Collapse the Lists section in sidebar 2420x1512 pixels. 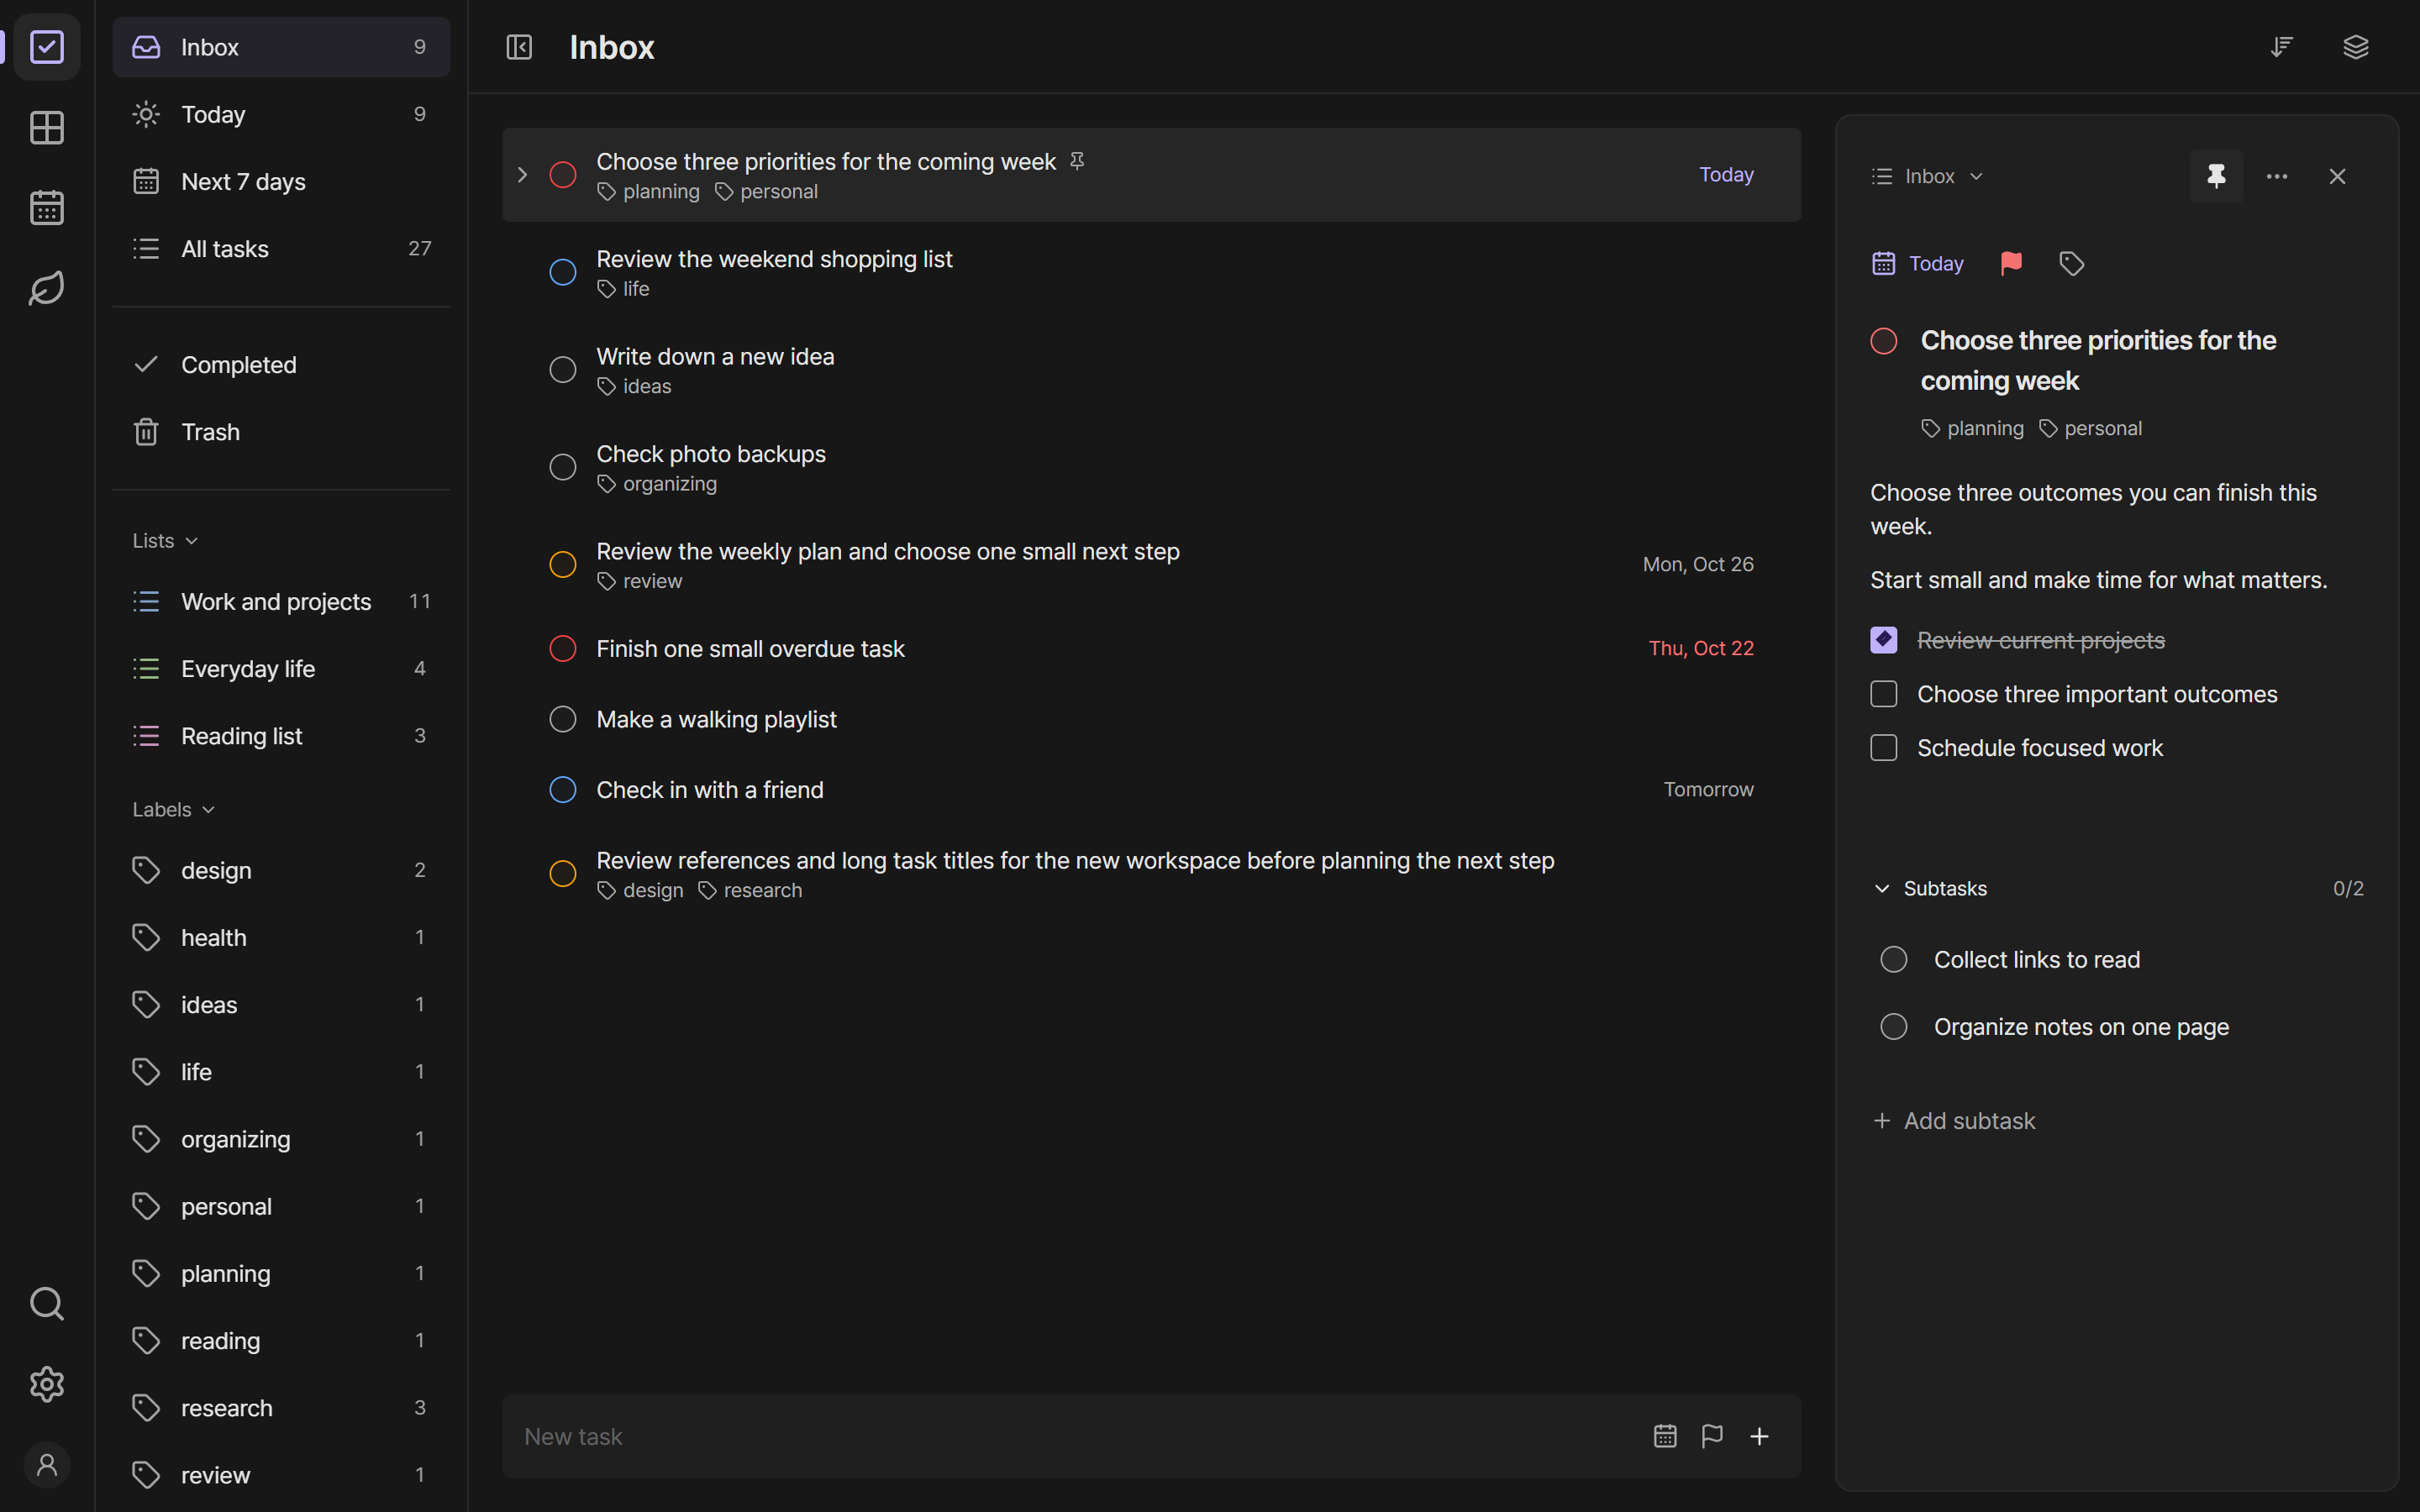(x=166, y=541)
